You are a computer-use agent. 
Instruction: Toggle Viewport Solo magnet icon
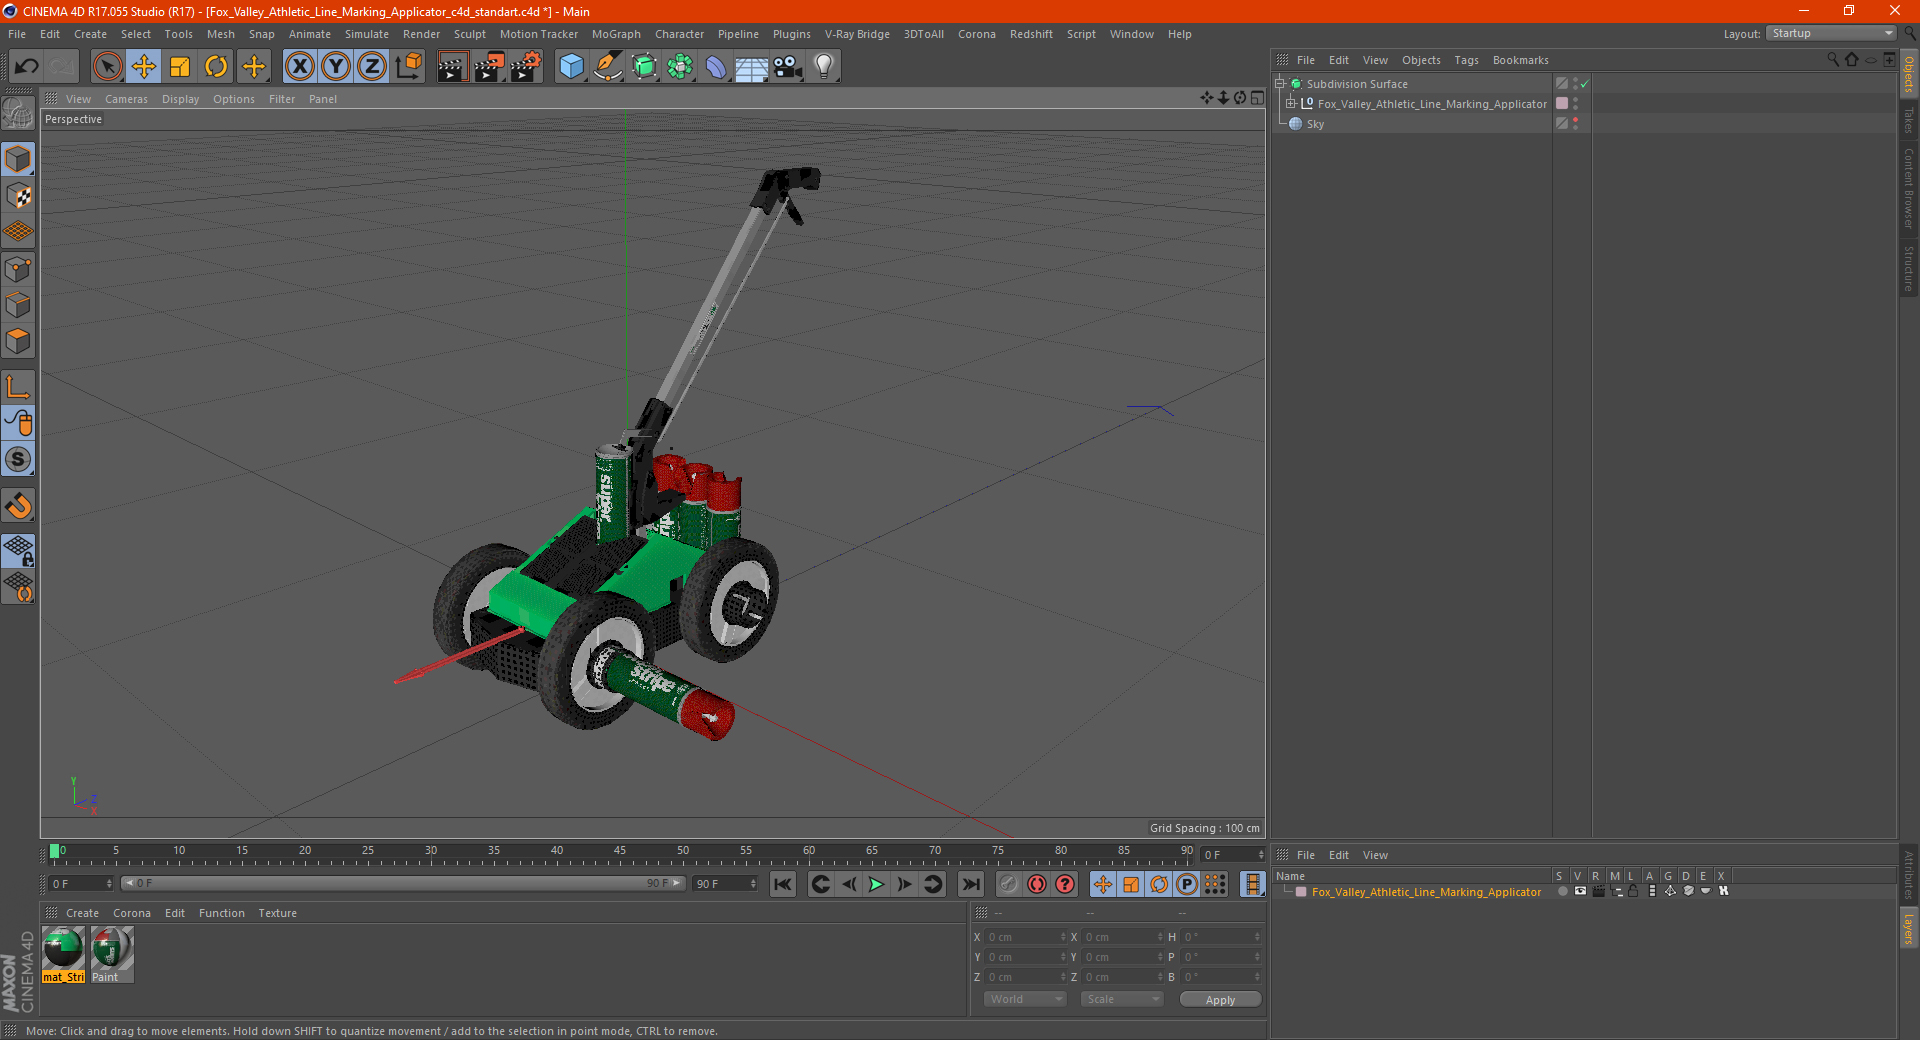tap(18, 506)
